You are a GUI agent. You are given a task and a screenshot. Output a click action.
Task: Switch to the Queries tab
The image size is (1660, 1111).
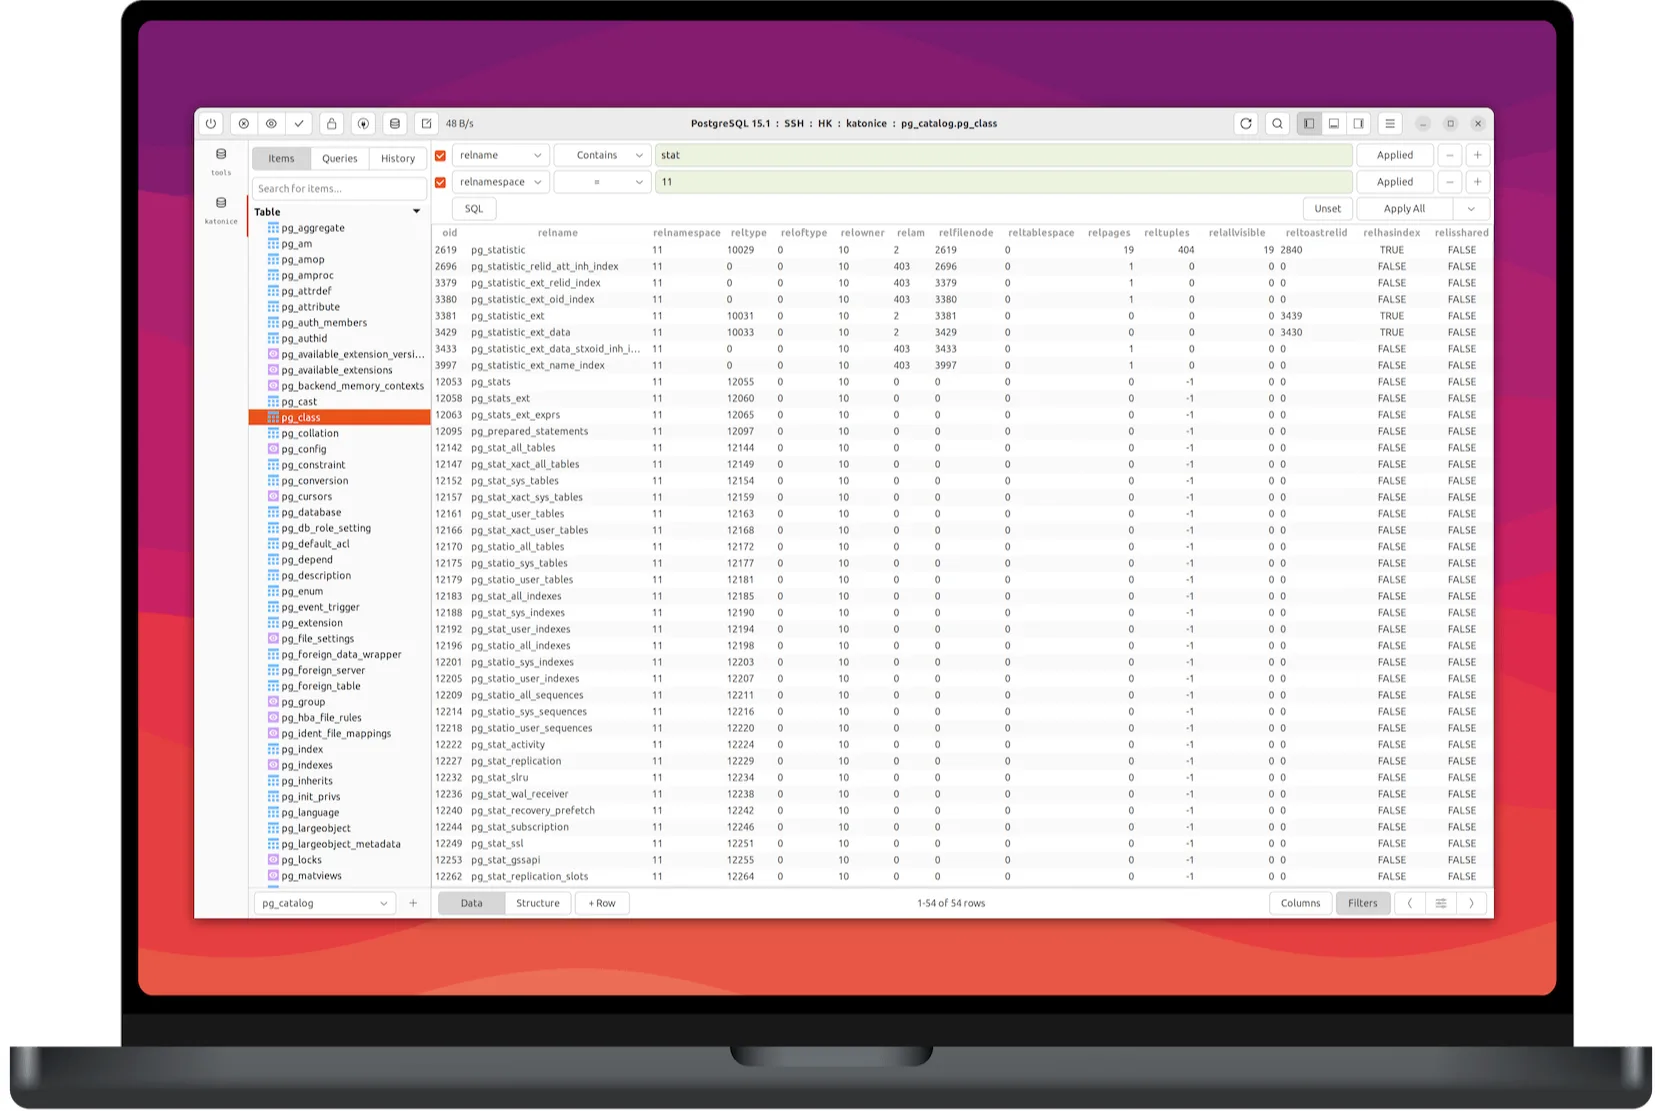[x=340, y=159]
